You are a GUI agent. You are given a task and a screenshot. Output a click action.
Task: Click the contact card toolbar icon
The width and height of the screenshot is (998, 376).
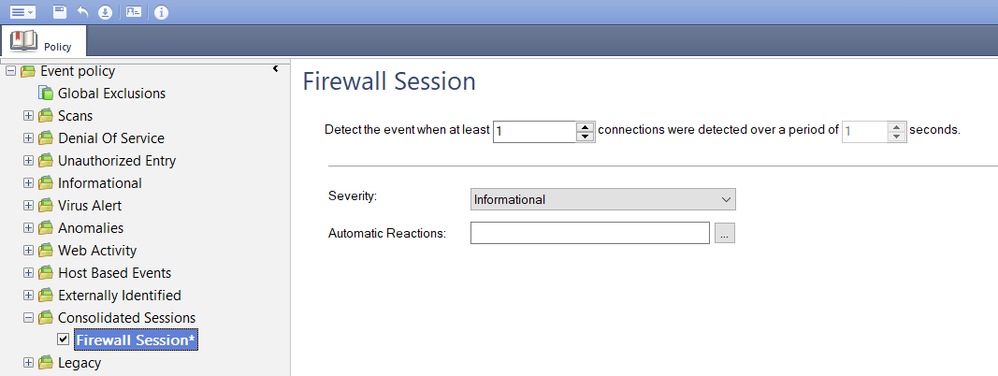pos(133,11)
